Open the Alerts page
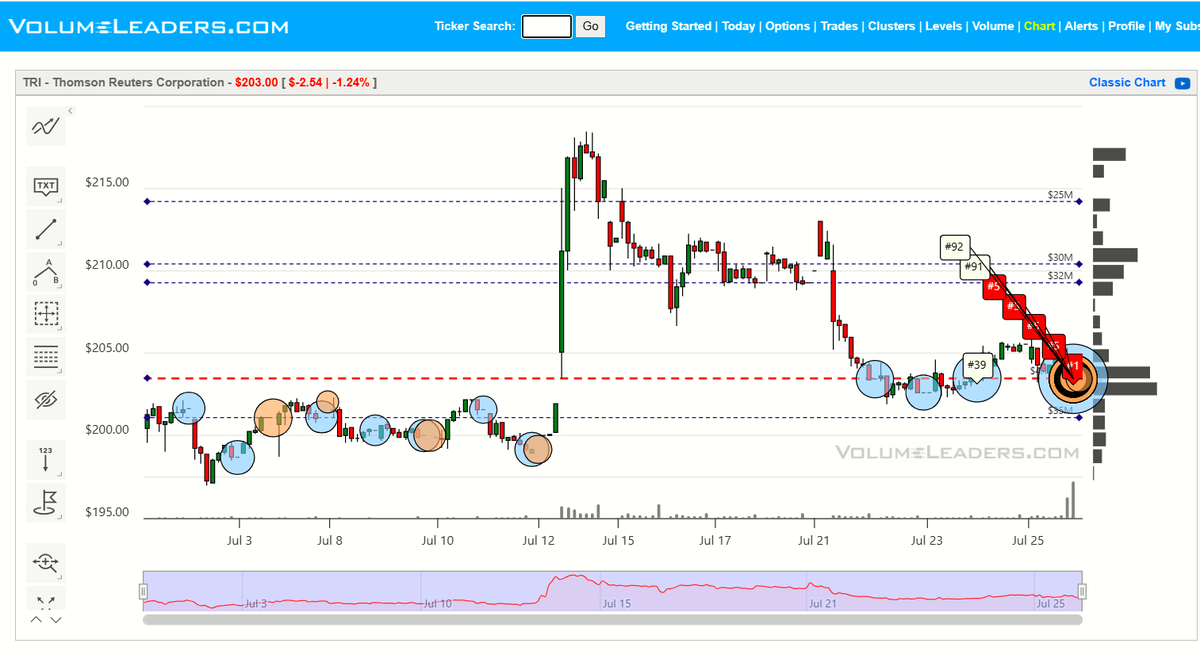 pyautogui.click(x=1081, y=26)
